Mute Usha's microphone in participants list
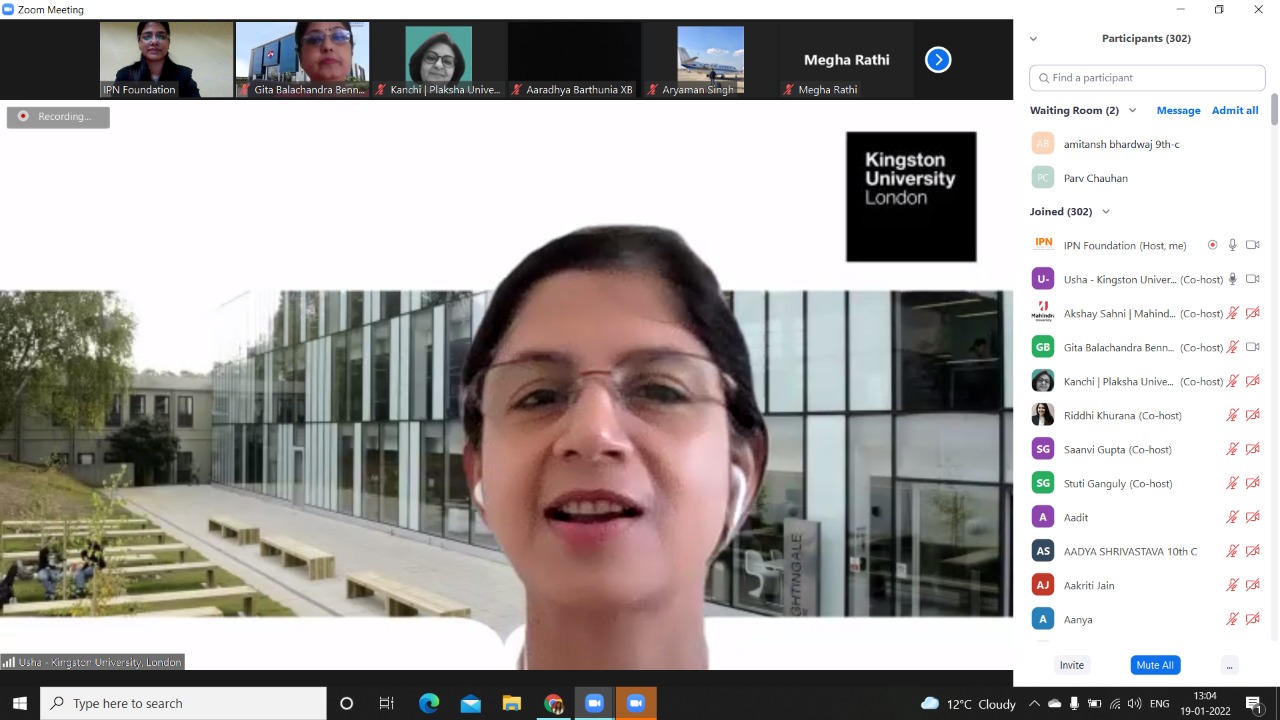Screen dimensions: 1280x720 pos(1233,279)
